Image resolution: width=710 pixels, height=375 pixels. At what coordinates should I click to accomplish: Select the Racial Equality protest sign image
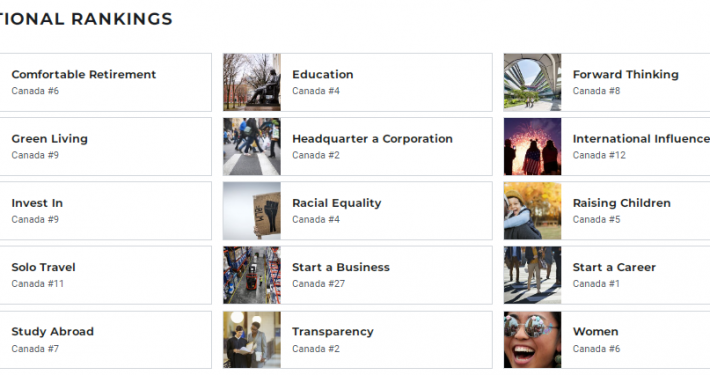(252, 211)
